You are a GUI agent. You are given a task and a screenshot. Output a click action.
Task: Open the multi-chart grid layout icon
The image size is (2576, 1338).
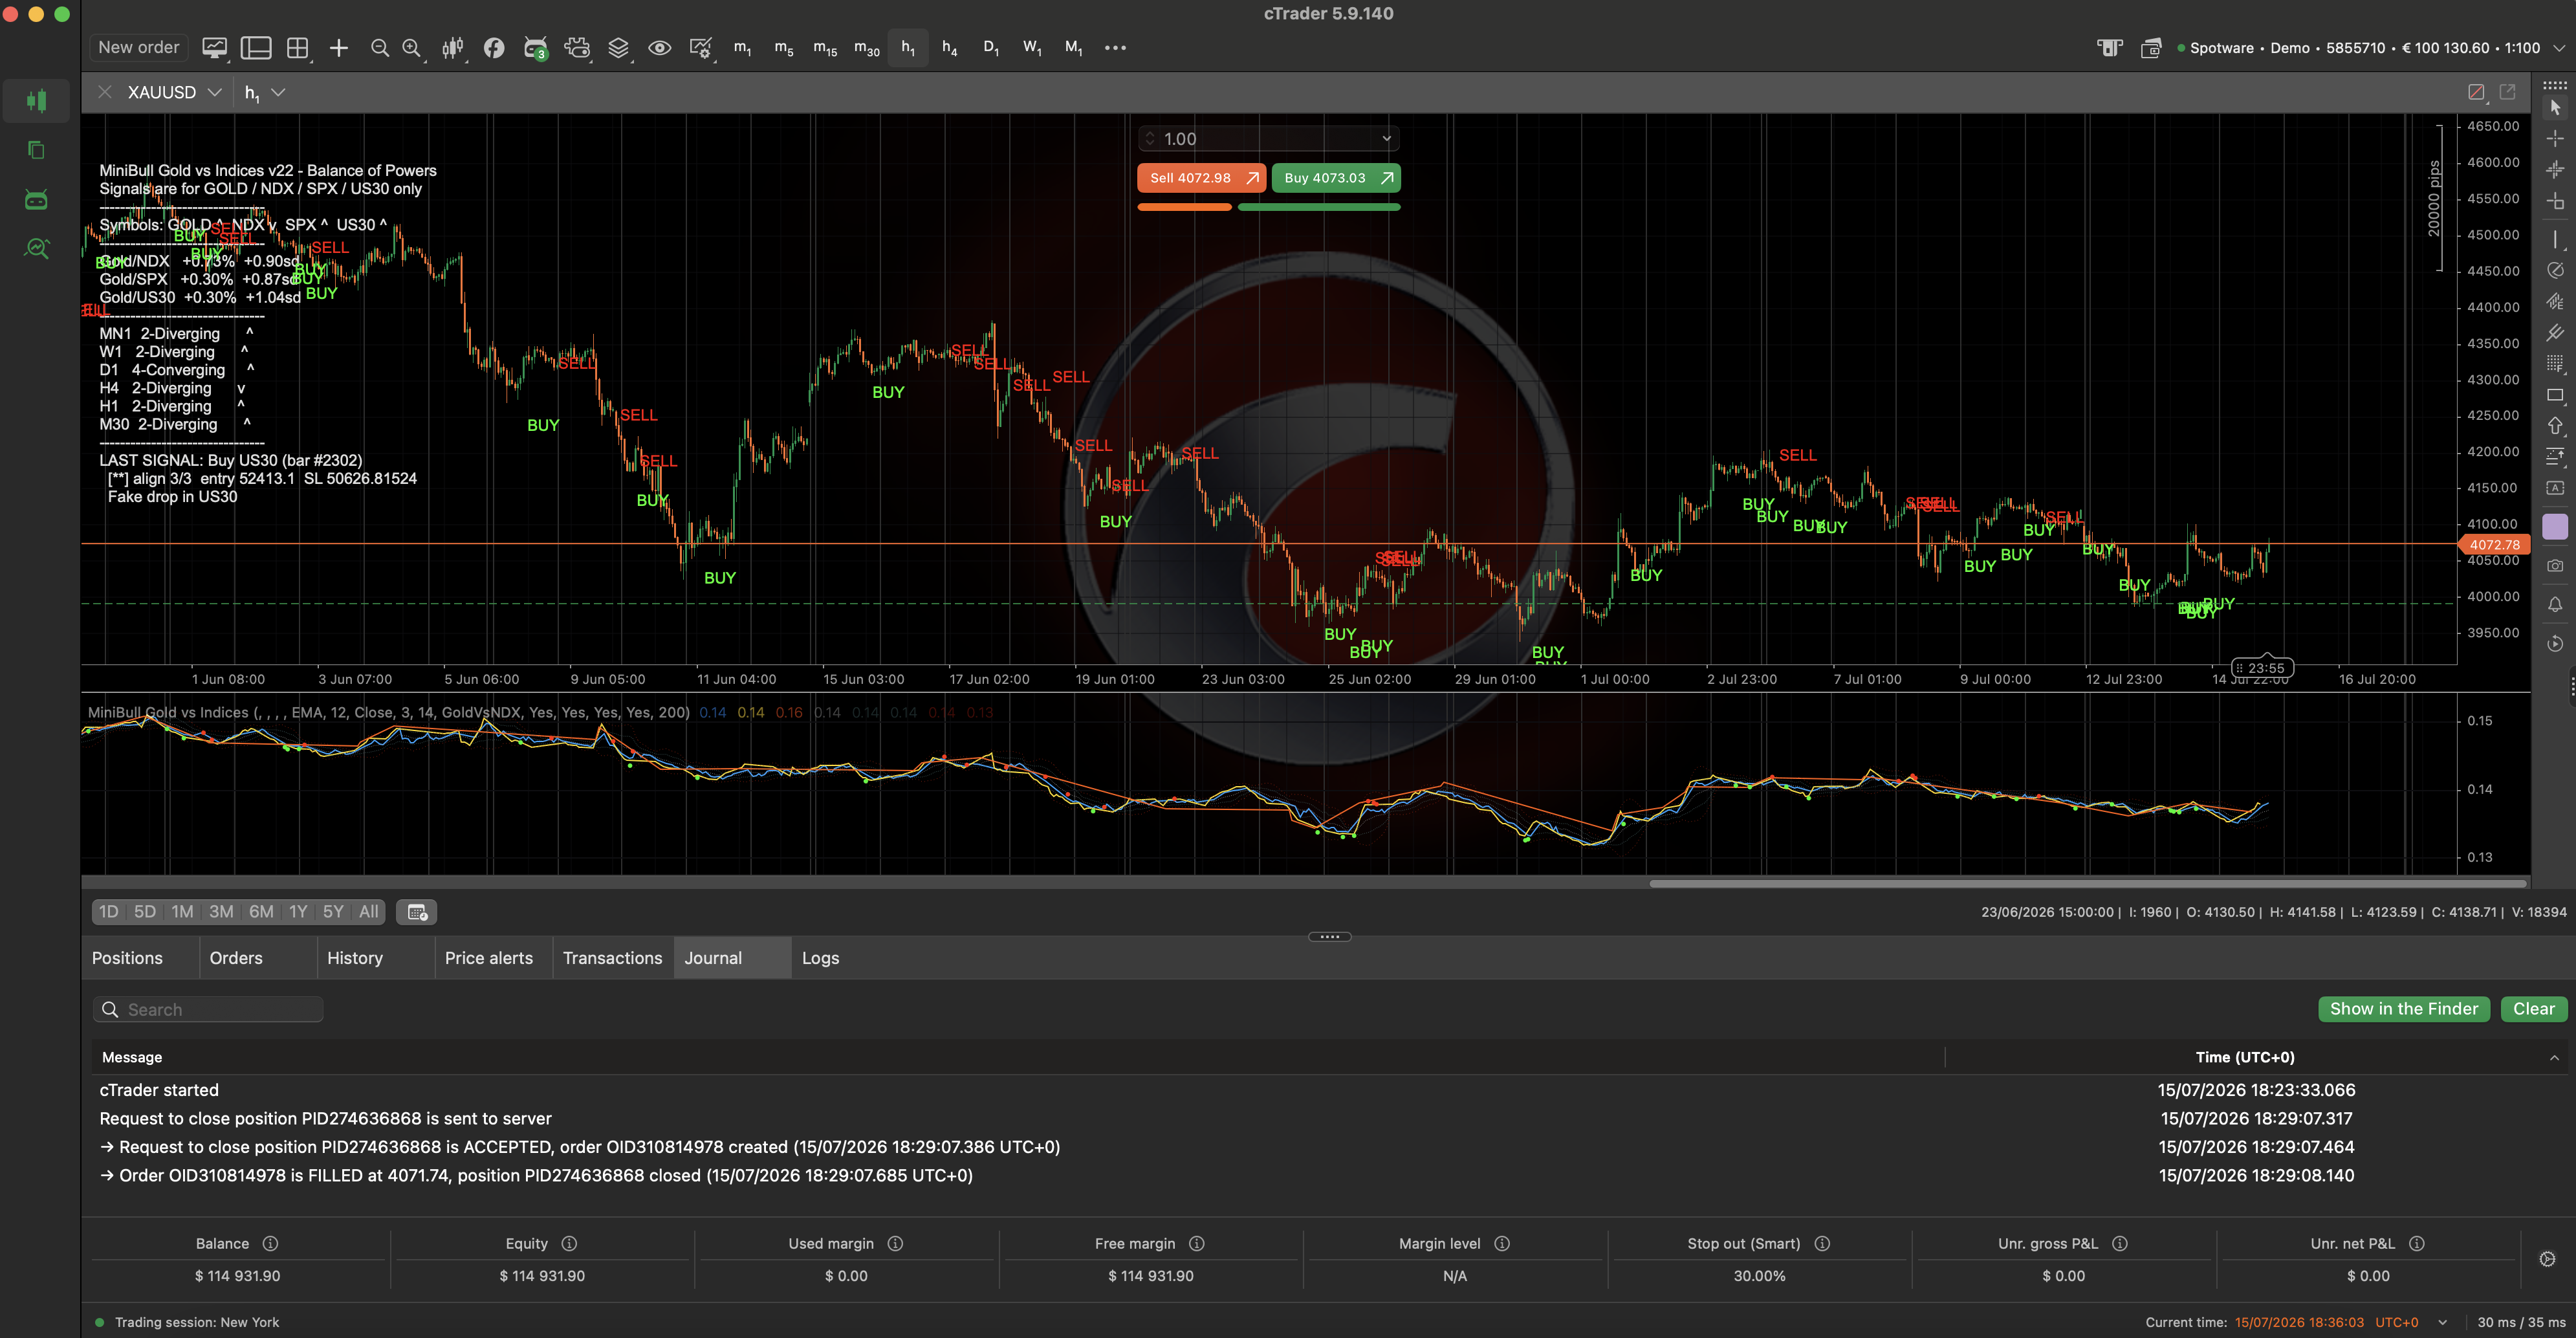(298, 47)
